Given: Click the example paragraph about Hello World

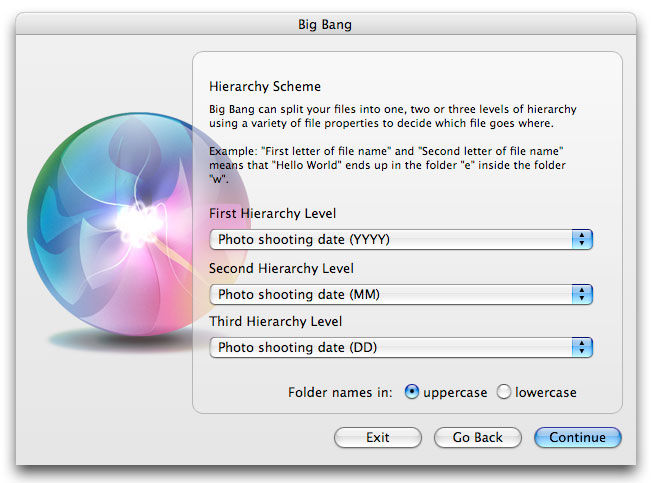Looking at the screenshot, I should point(387,165).
